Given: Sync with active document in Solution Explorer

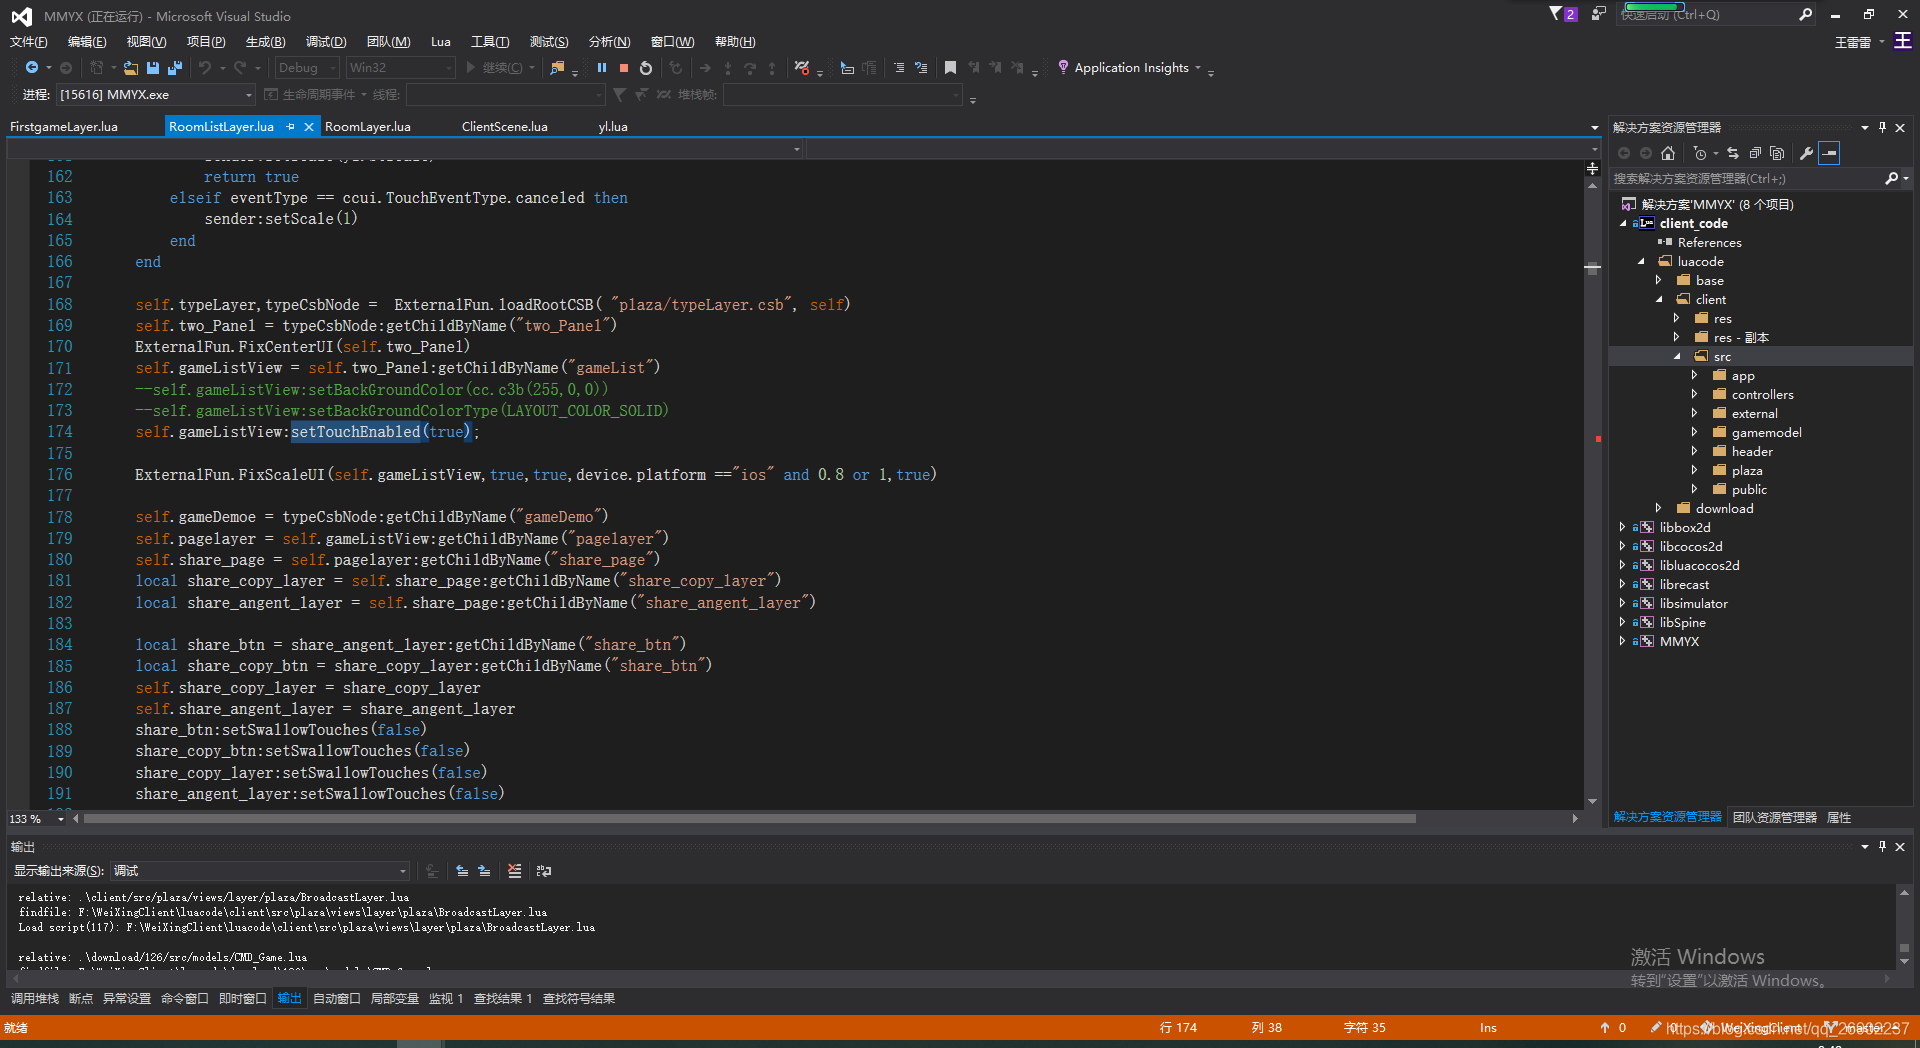Looking at the screenshot, I should pyautogui.click(x=1733, y=153).
